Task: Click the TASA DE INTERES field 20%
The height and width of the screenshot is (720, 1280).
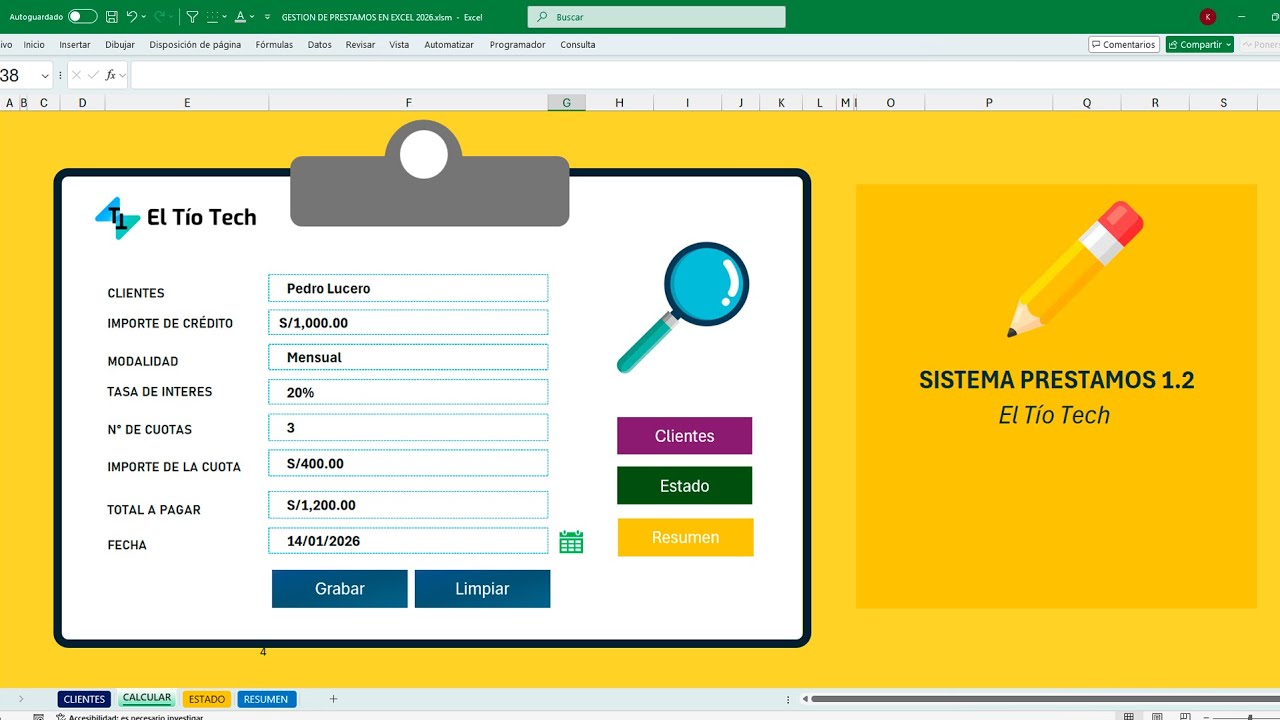Action: 408,392
